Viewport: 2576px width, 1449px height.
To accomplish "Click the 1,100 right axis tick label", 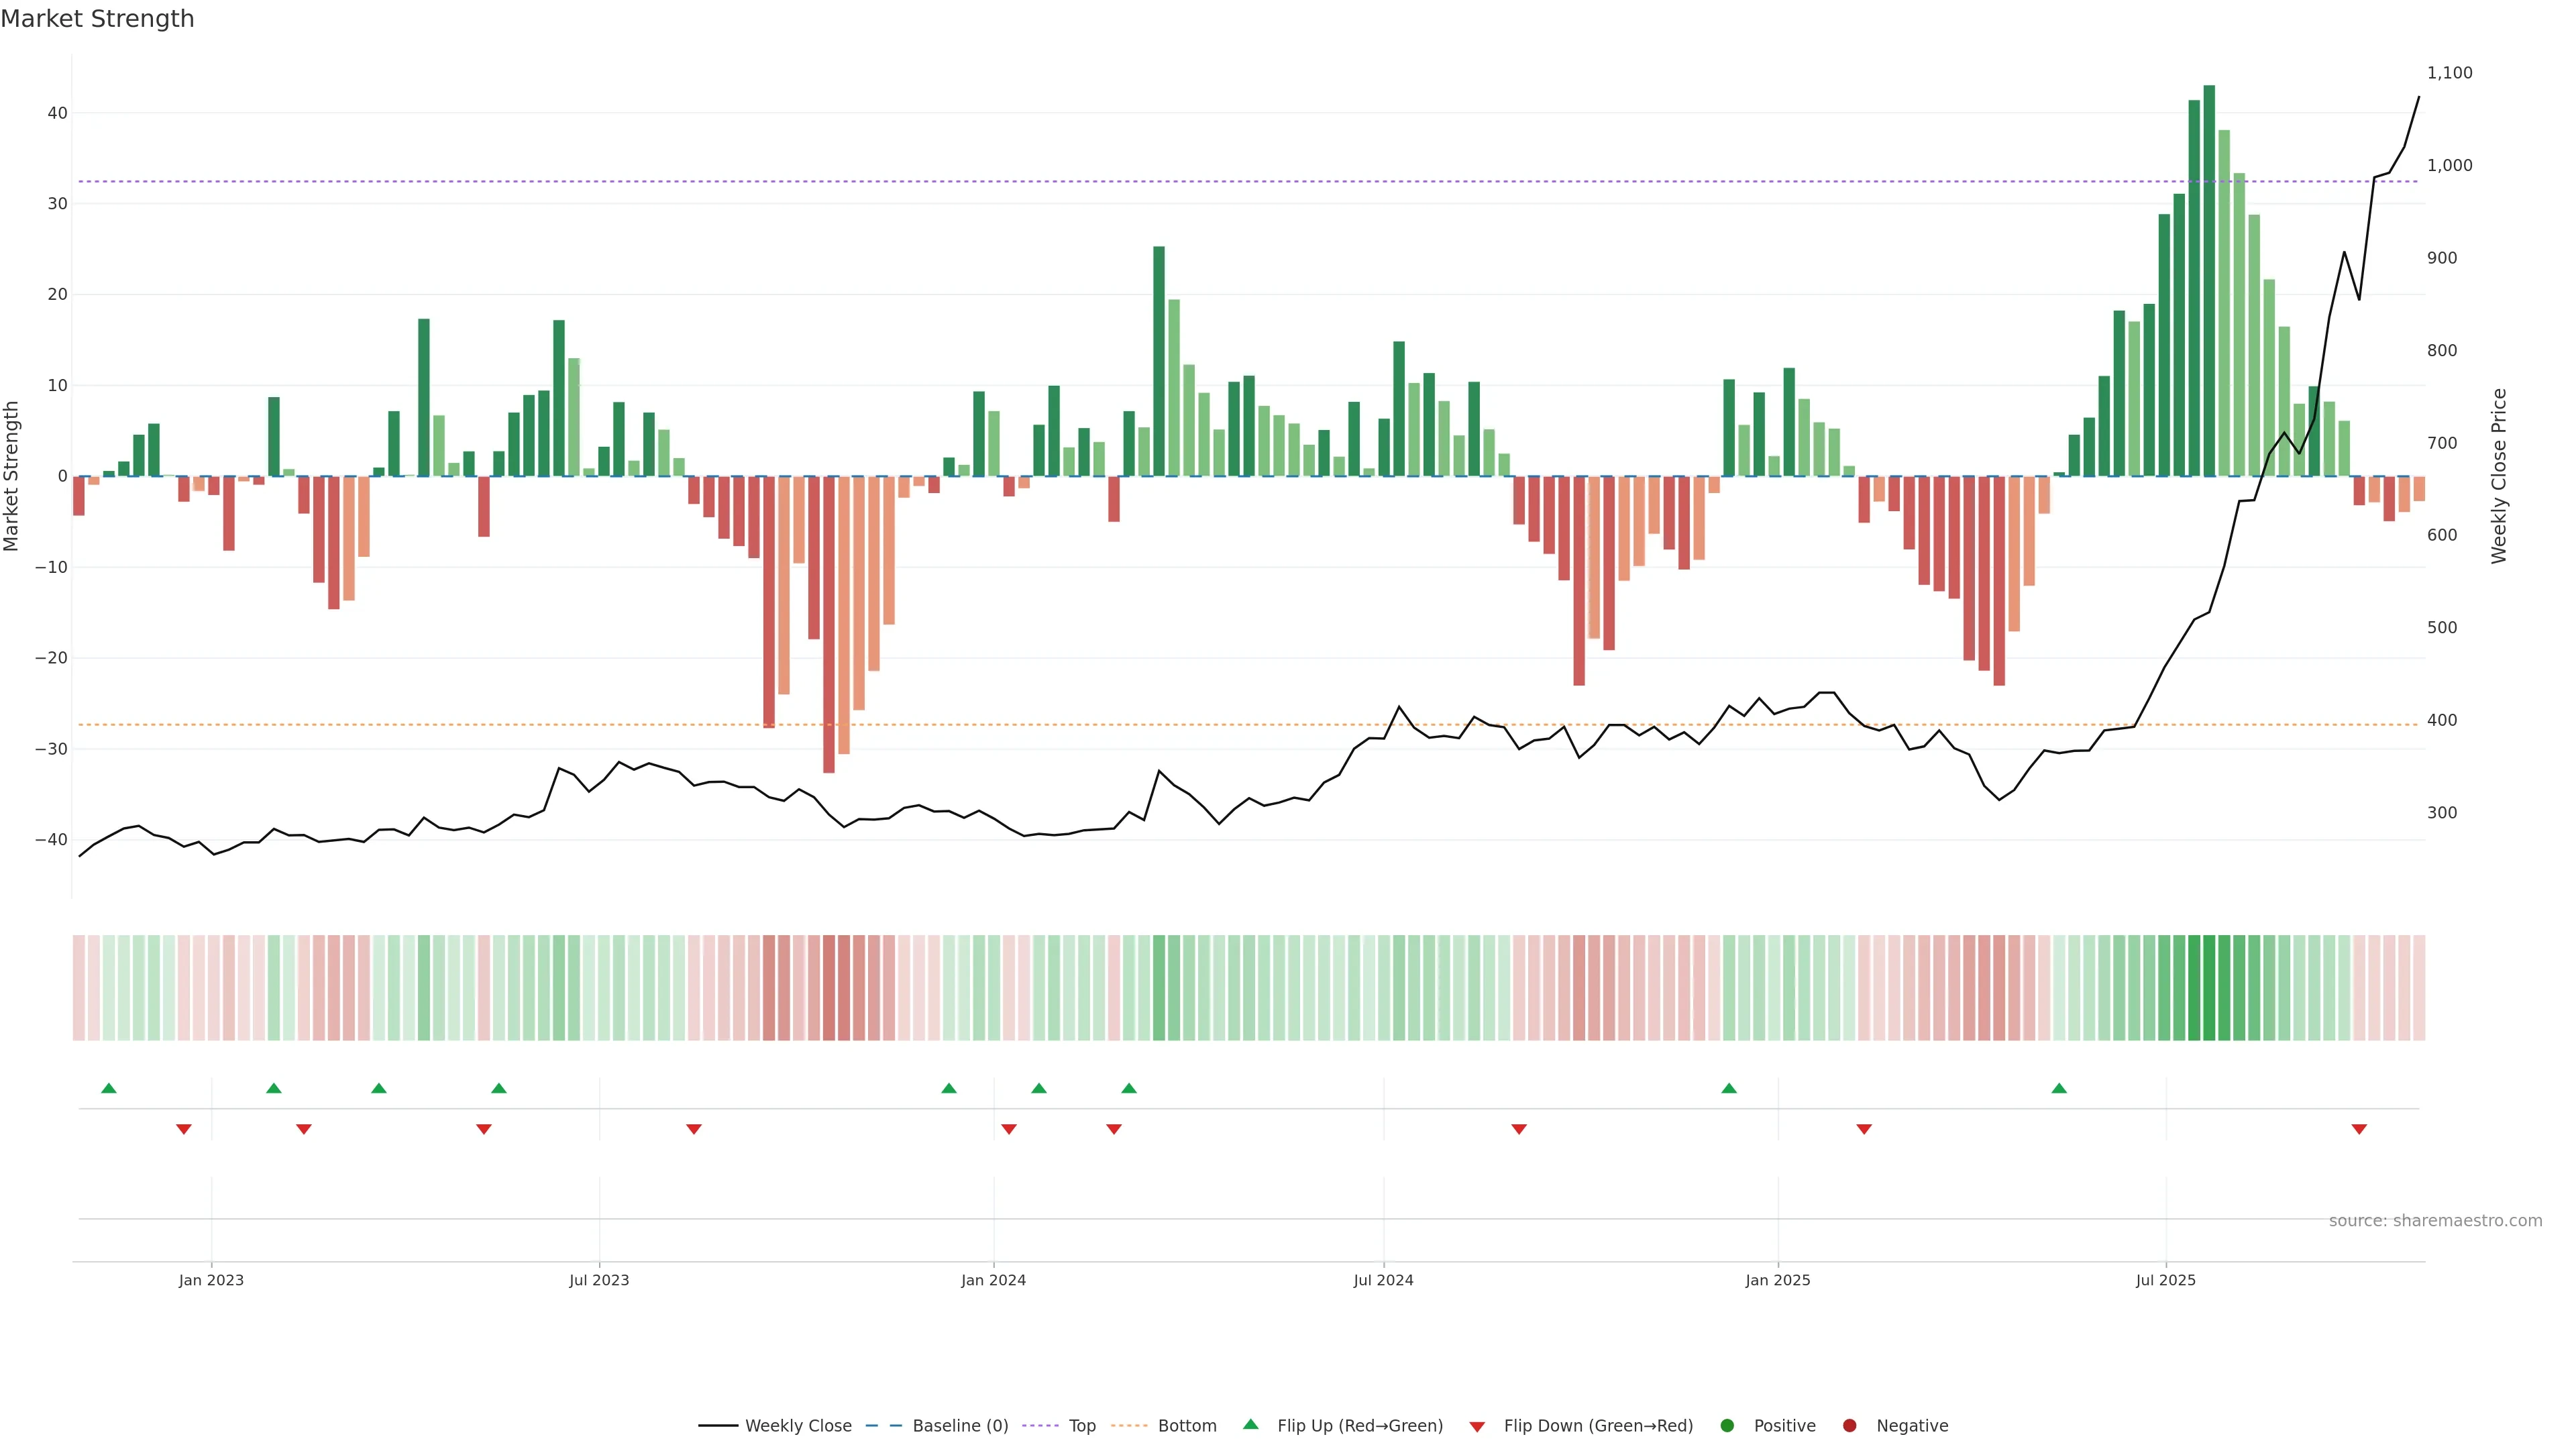I will 2449,73.
